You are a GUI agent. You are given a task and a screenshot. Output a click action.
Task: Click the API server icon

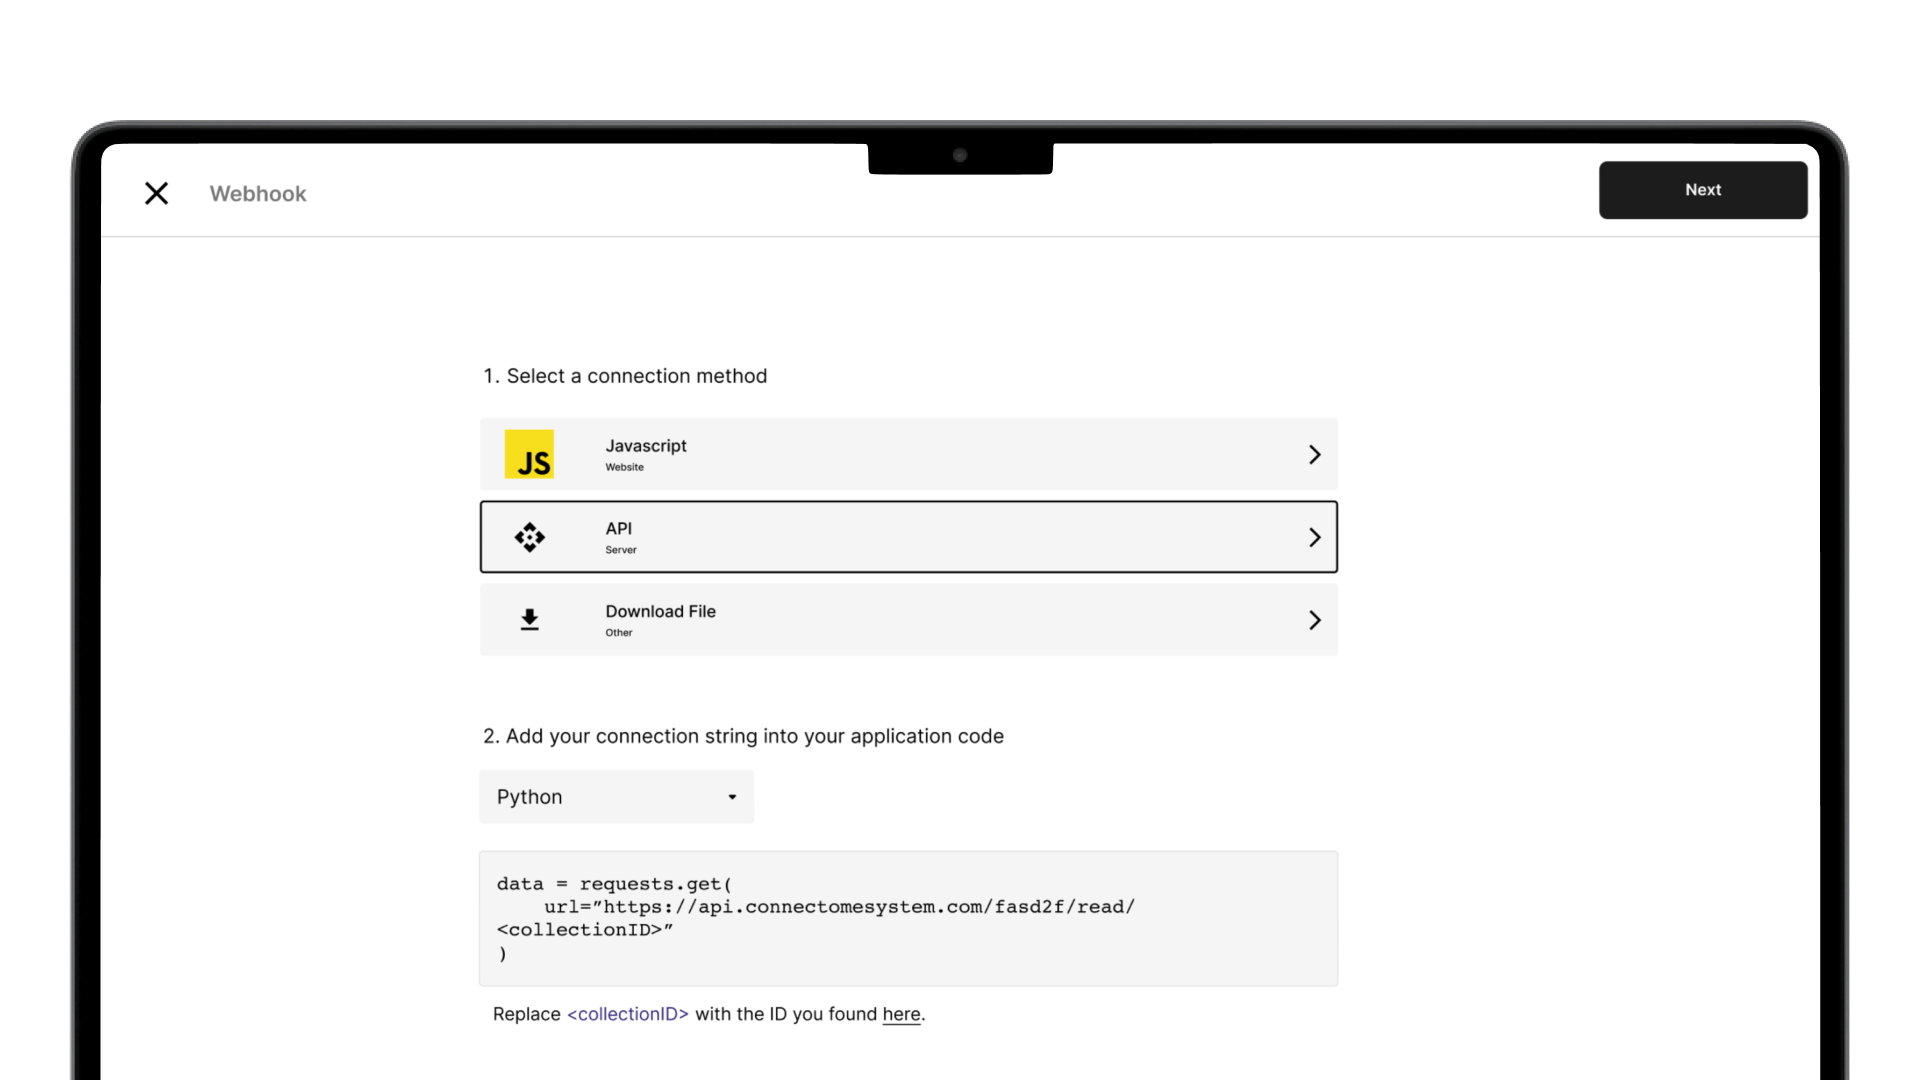point(529,537)
